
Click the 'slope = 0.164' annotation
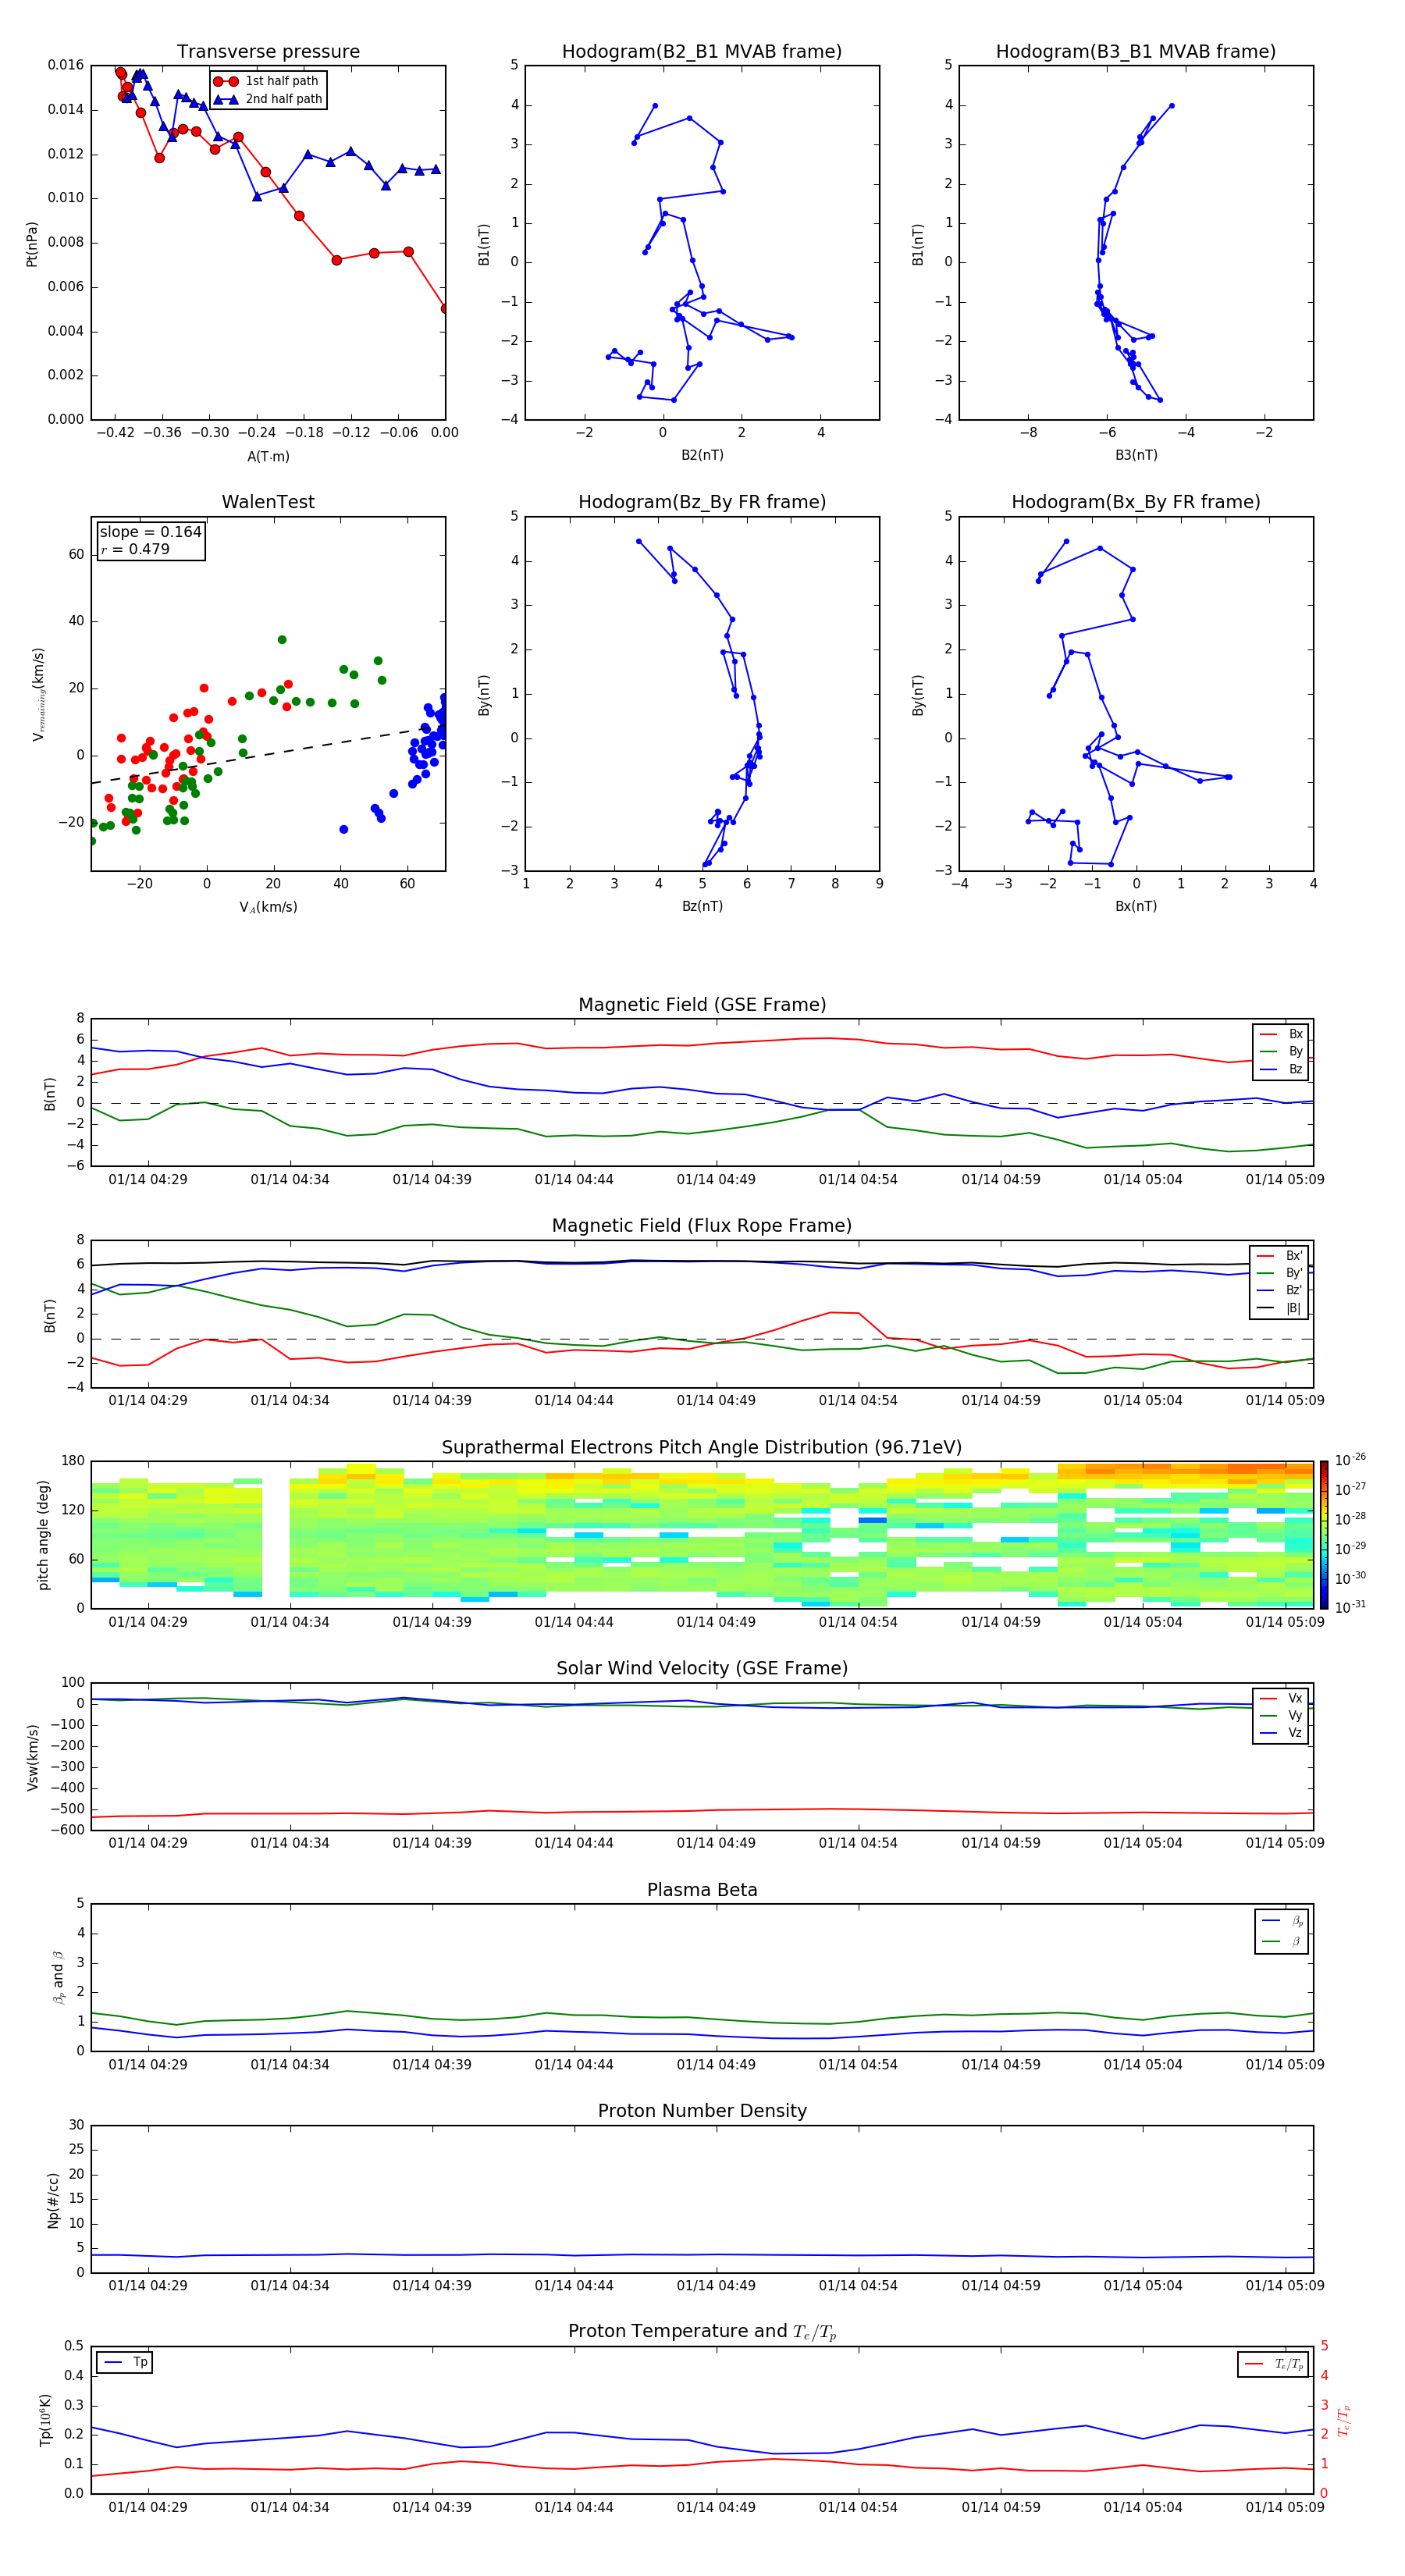[151, 532]
